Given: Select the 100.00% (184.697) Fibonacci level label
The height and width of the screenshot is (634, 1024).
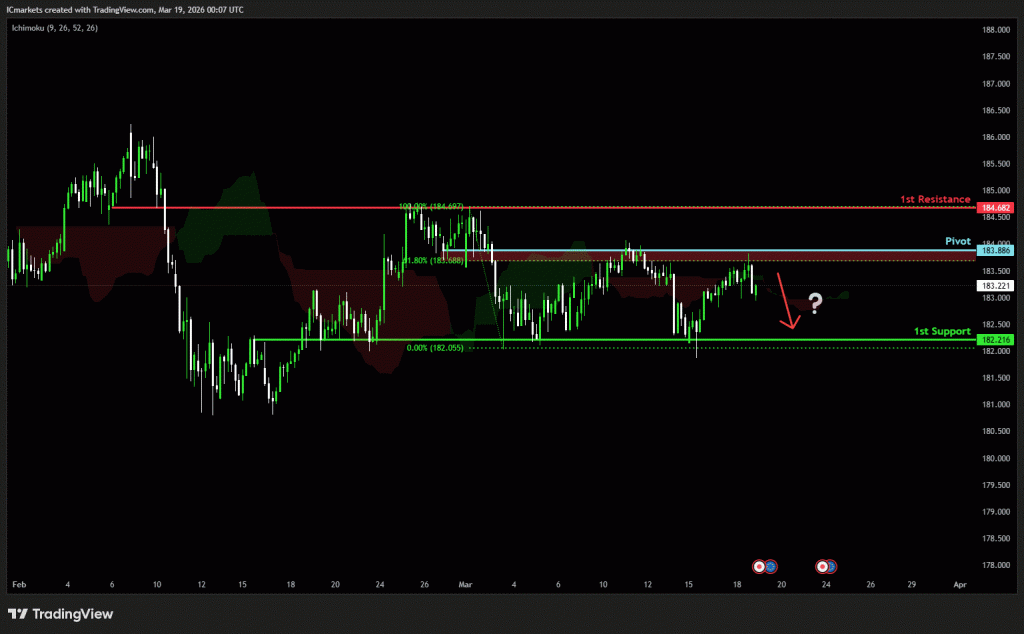Looking at the screenshot, I should 430,207.
